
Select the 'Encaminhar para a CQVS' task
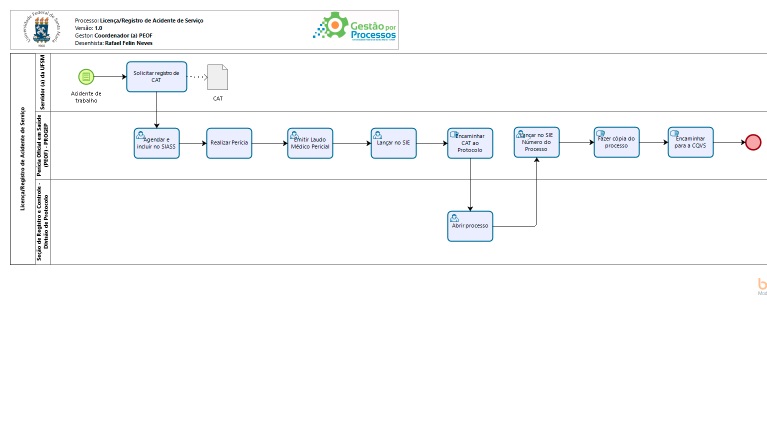690,142
